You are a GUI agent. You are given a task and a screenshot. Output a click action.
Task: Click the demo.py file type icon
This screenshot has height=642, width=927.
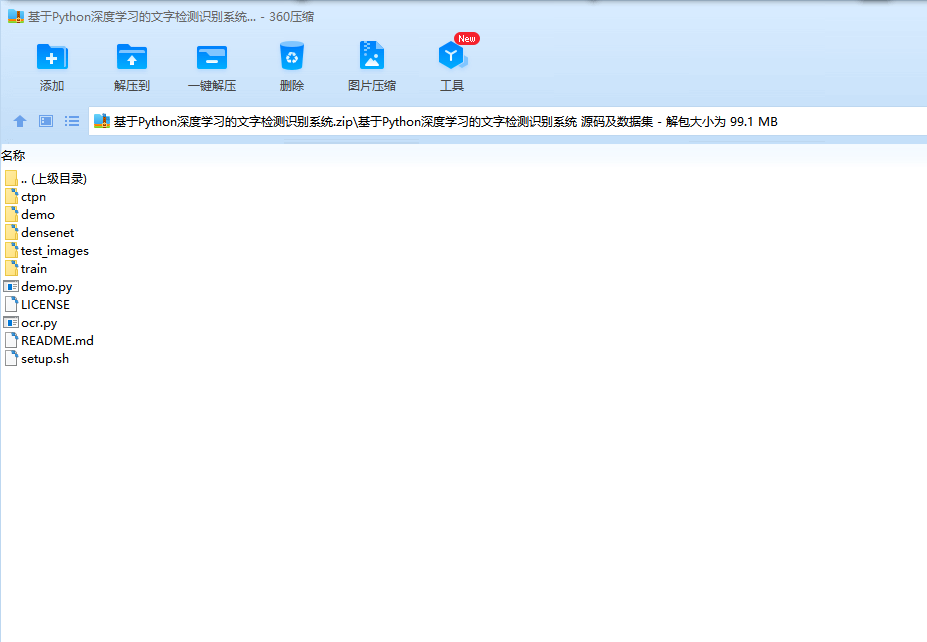[11, 287]
